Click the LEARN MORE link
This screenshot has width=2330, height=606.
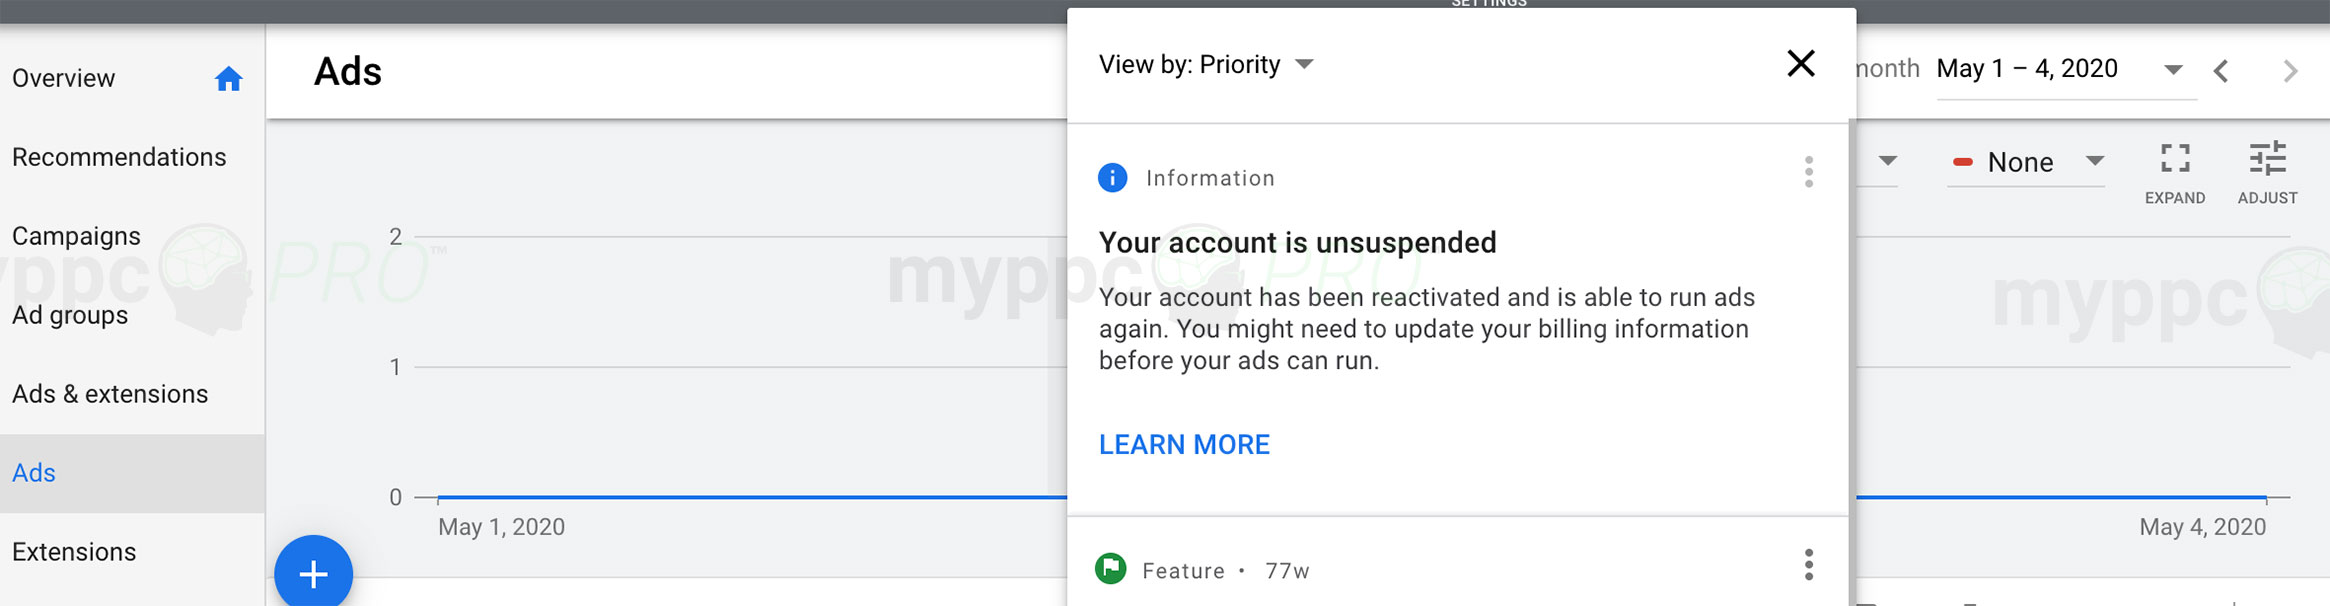tap(1184, 445)
